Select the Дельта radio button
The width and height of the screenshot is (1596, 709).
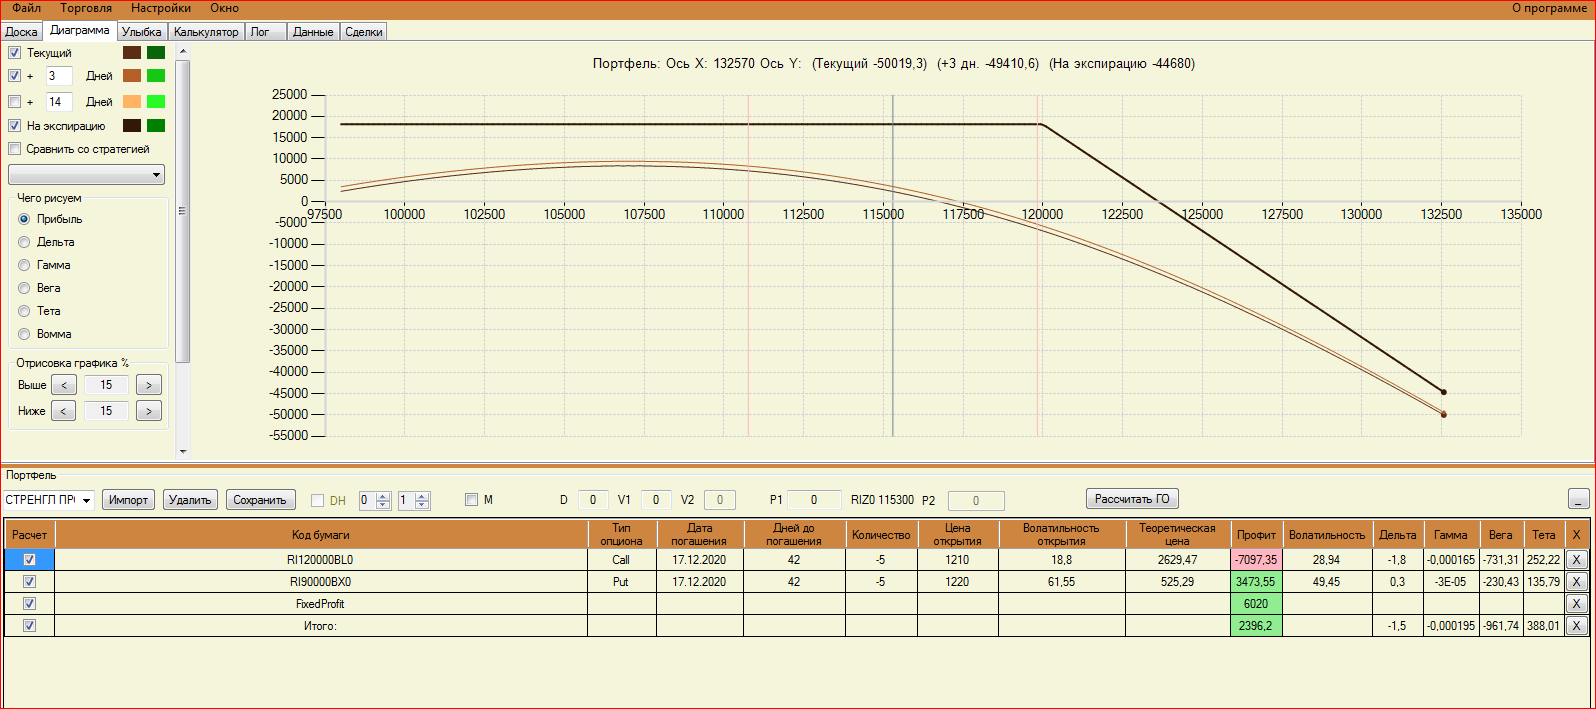24,242
